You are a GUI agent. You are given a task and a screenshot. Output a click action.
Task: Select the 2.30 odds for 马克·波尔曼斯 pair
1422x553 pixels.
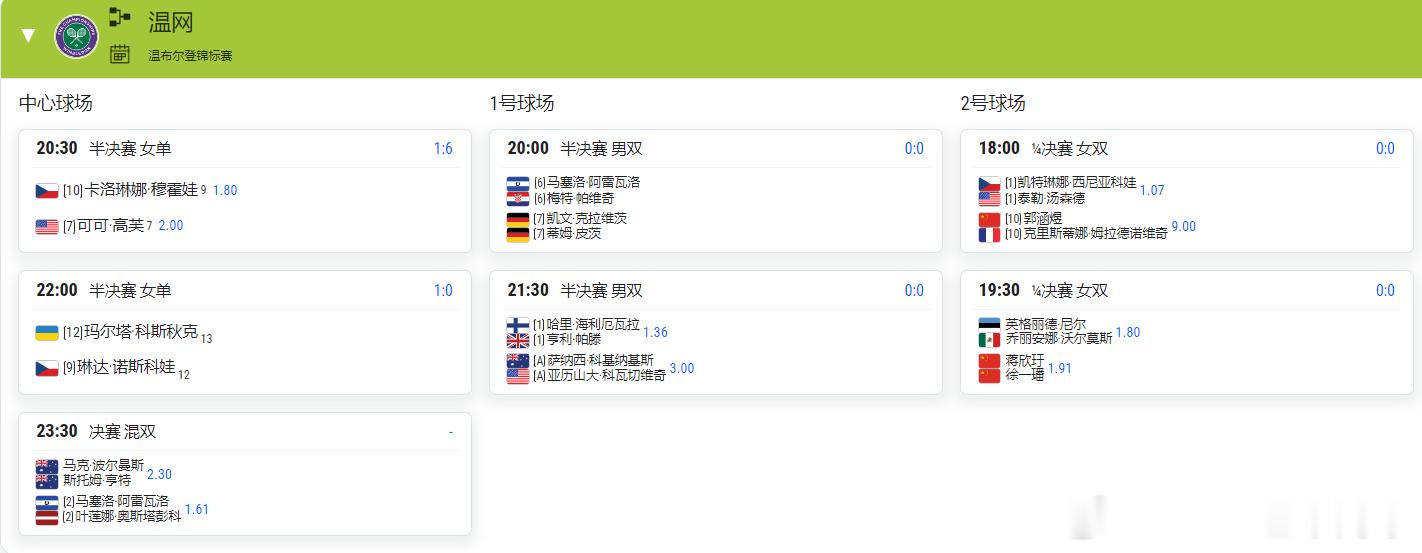click(159, 475)
